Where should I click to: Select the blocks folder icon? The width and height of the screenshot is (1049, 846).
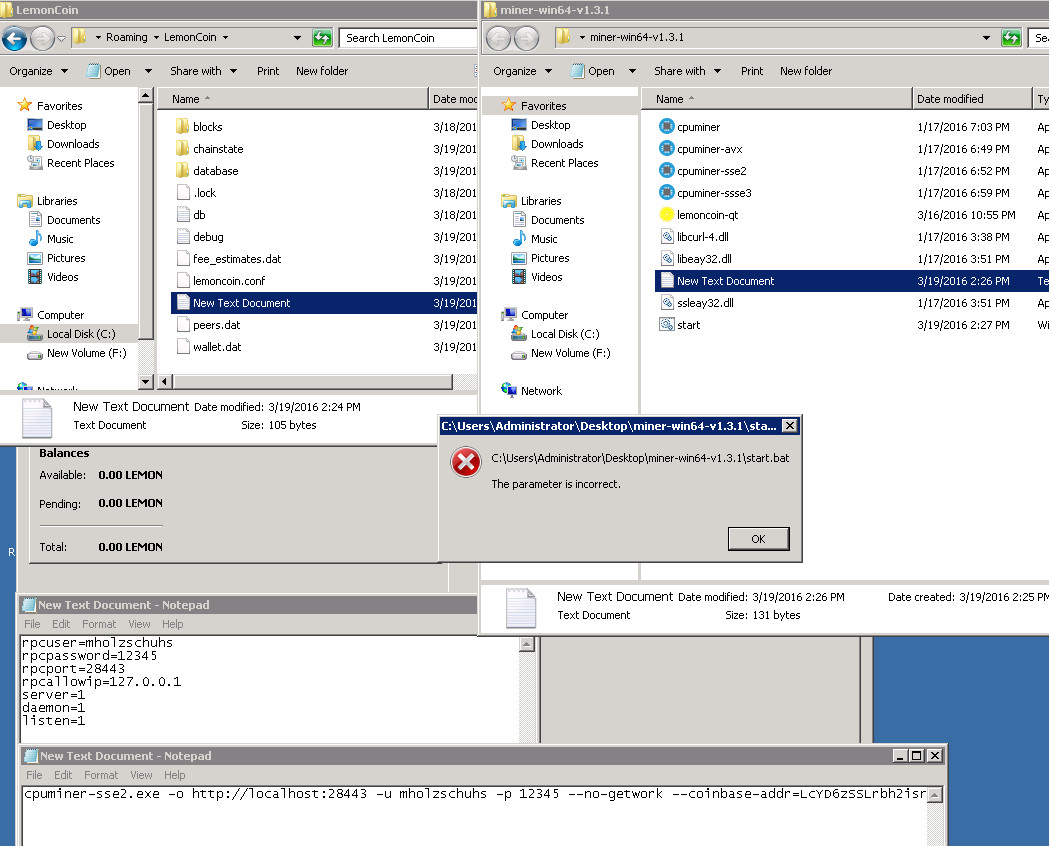(x=183, y=126)
